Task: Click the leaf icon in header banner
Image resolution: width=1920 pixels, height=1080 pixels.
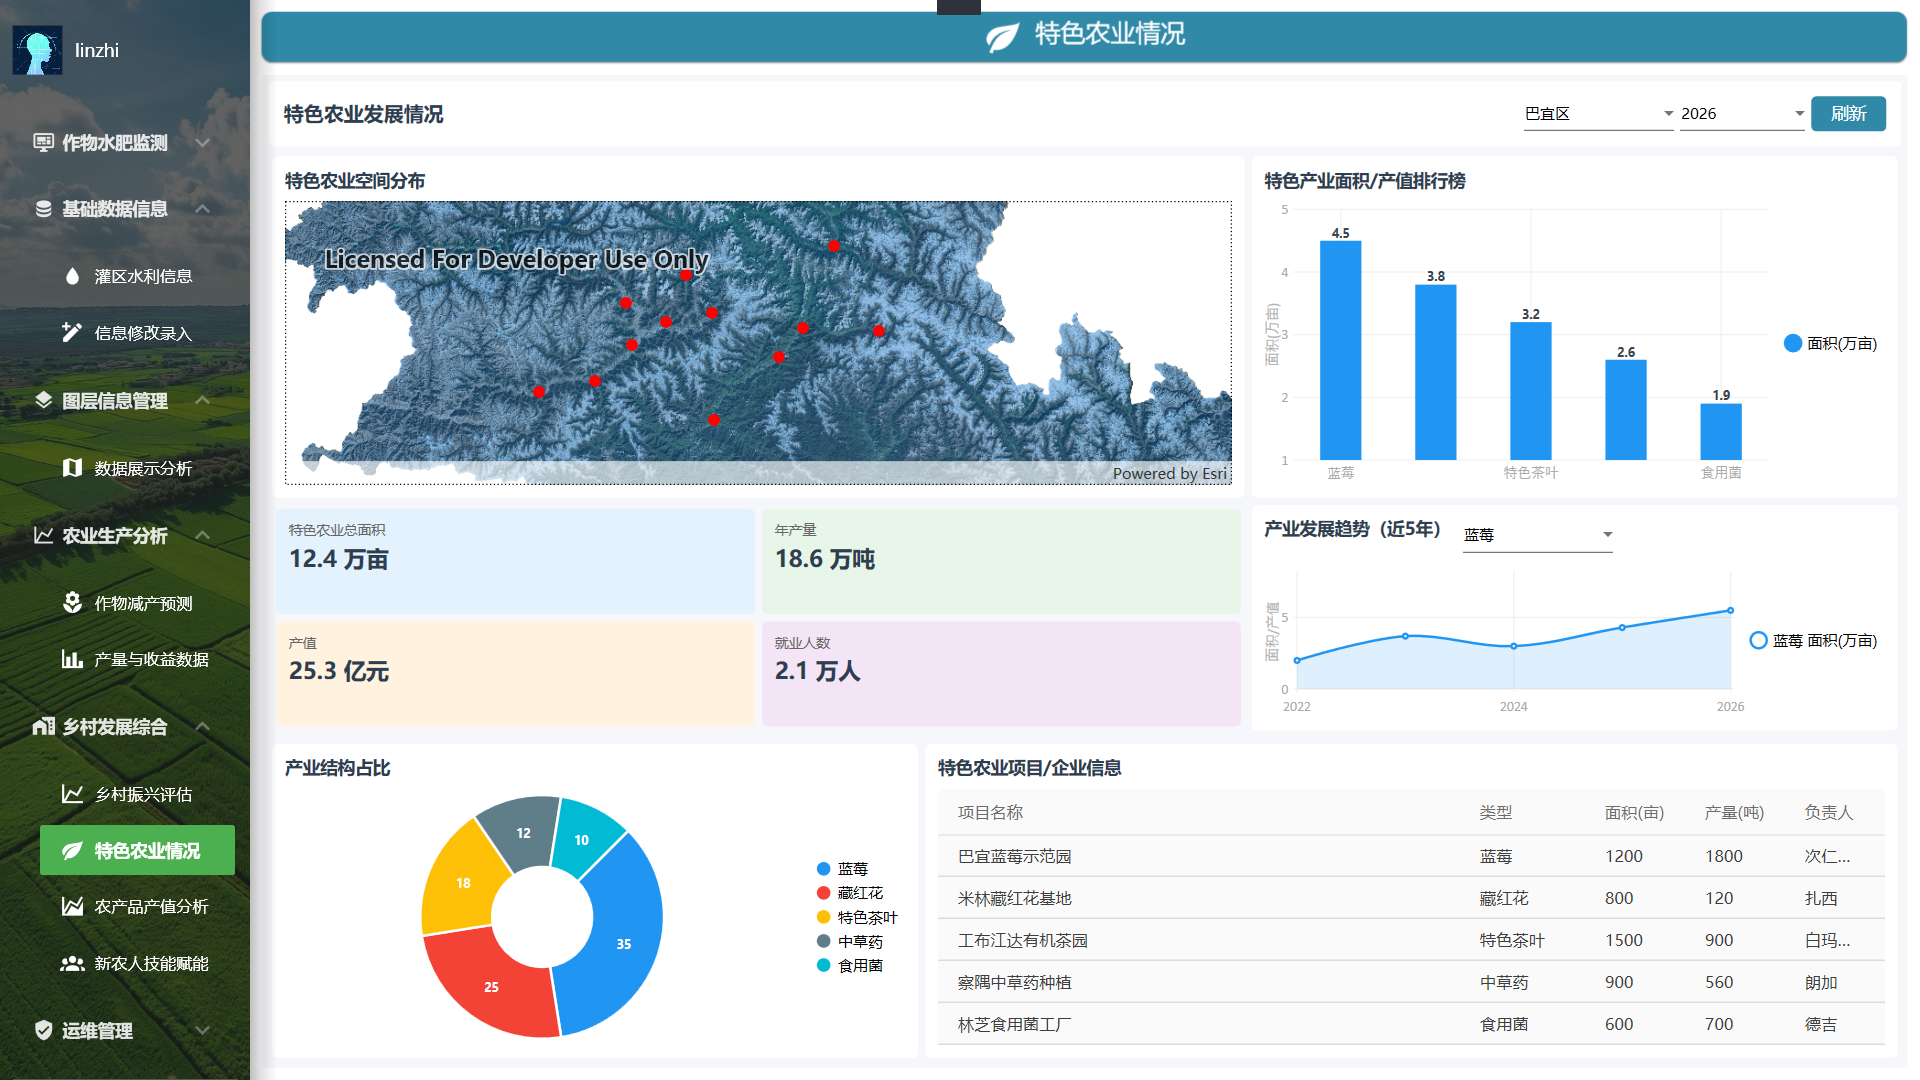Action: (x=1002, y=36)
